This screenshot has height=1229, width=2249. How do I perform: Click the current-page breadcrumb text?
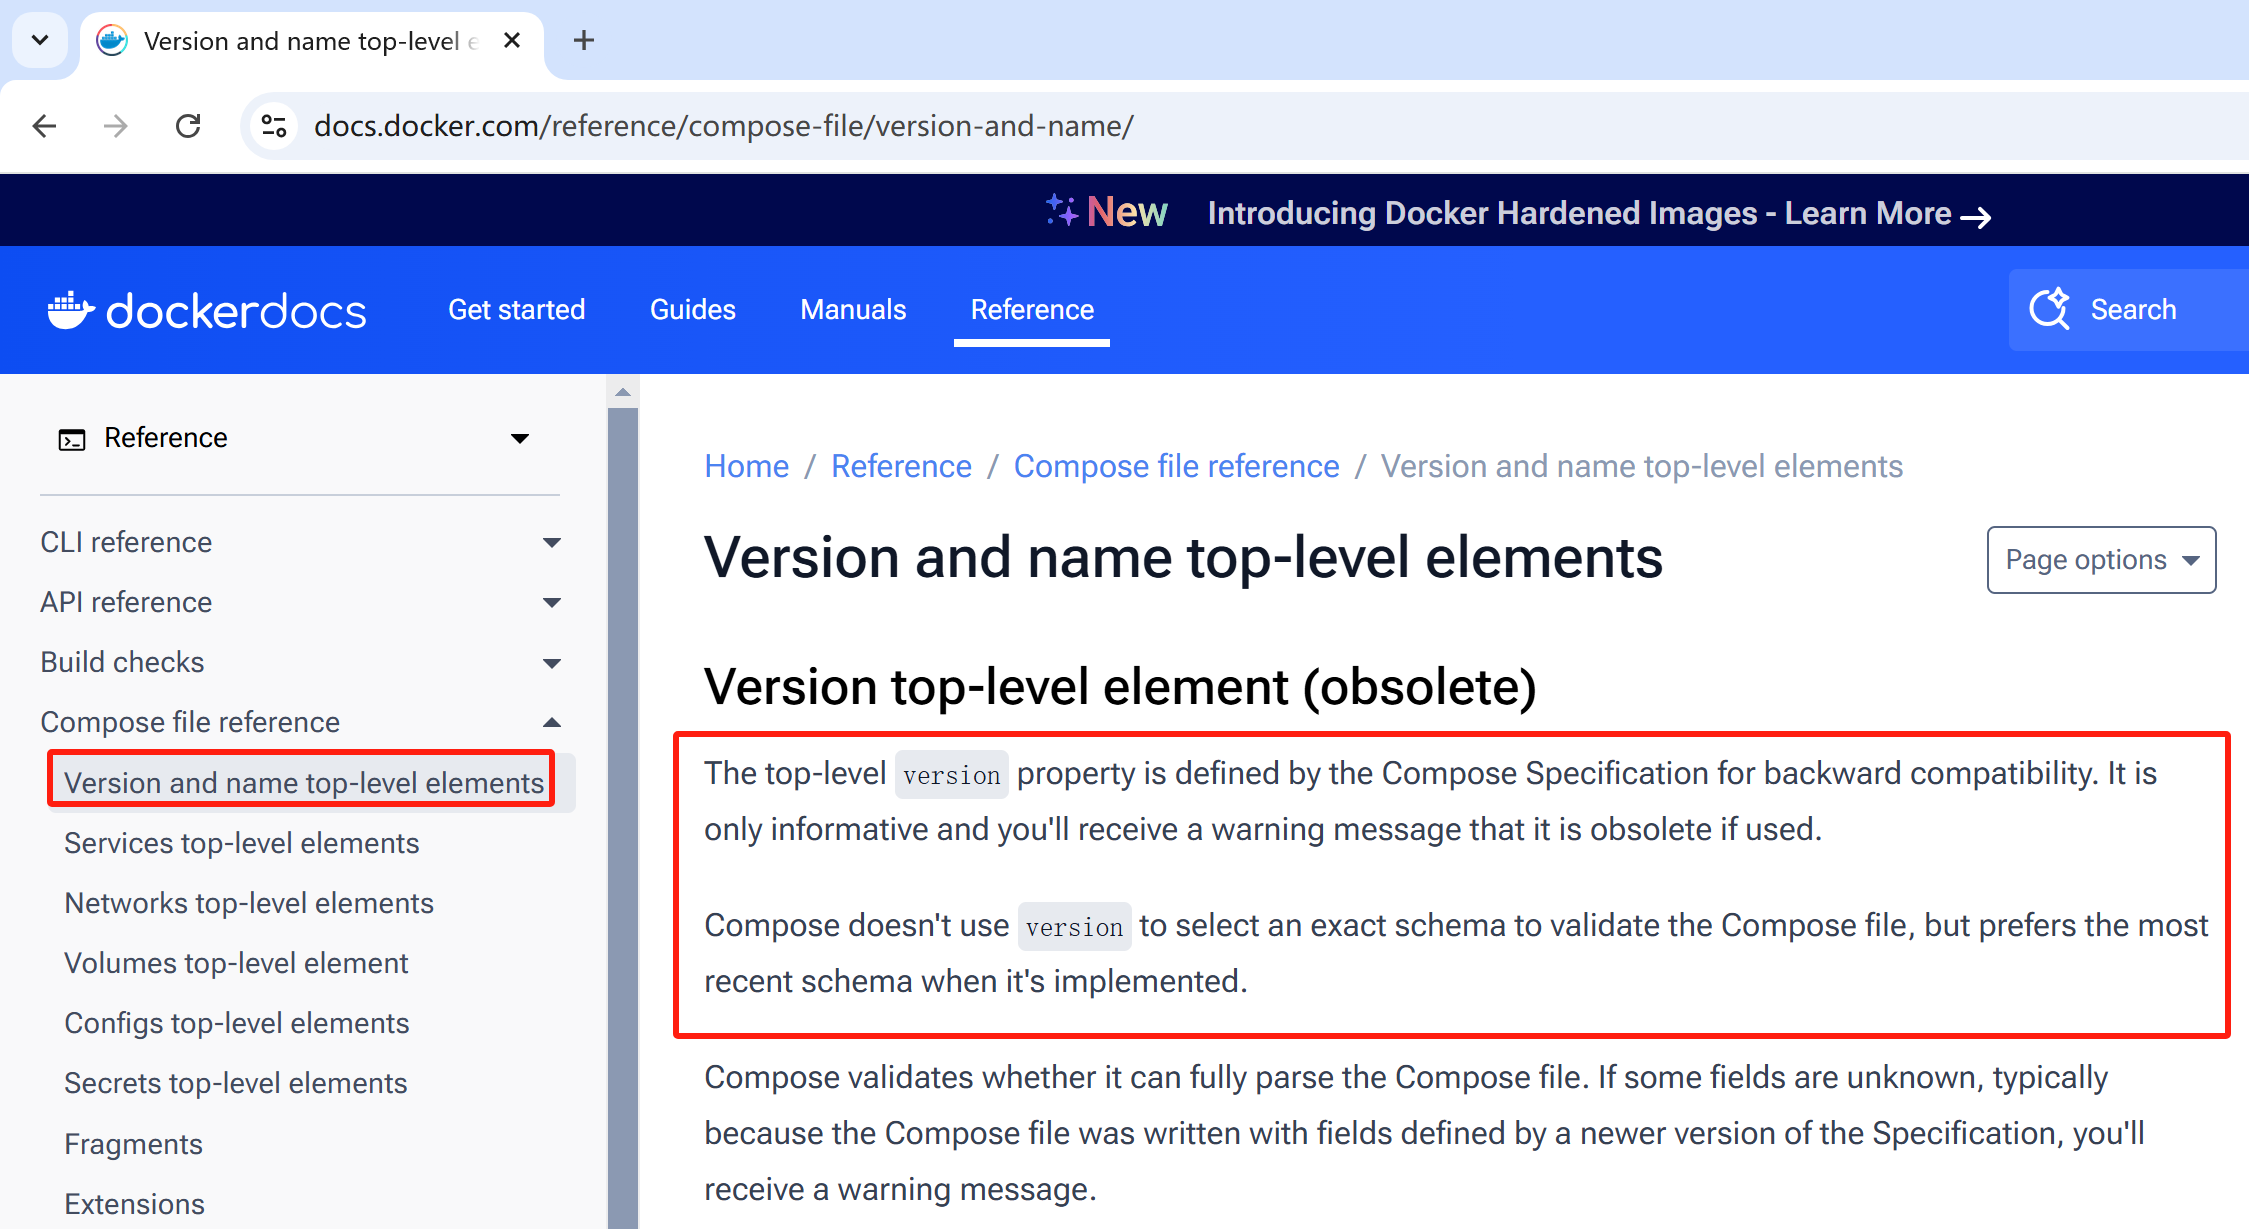tap(1641, 466)
